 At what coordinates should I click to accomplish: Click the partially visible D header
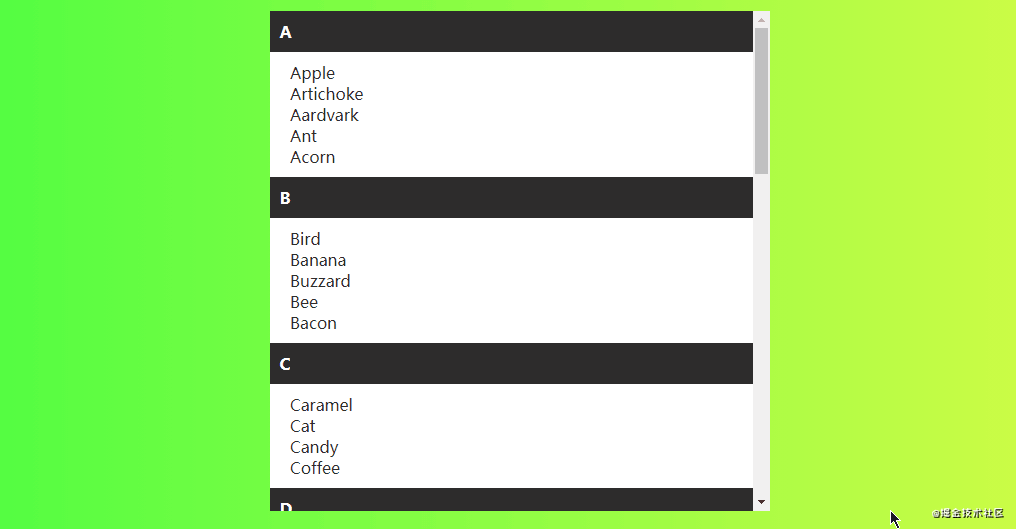click(511, 500)
